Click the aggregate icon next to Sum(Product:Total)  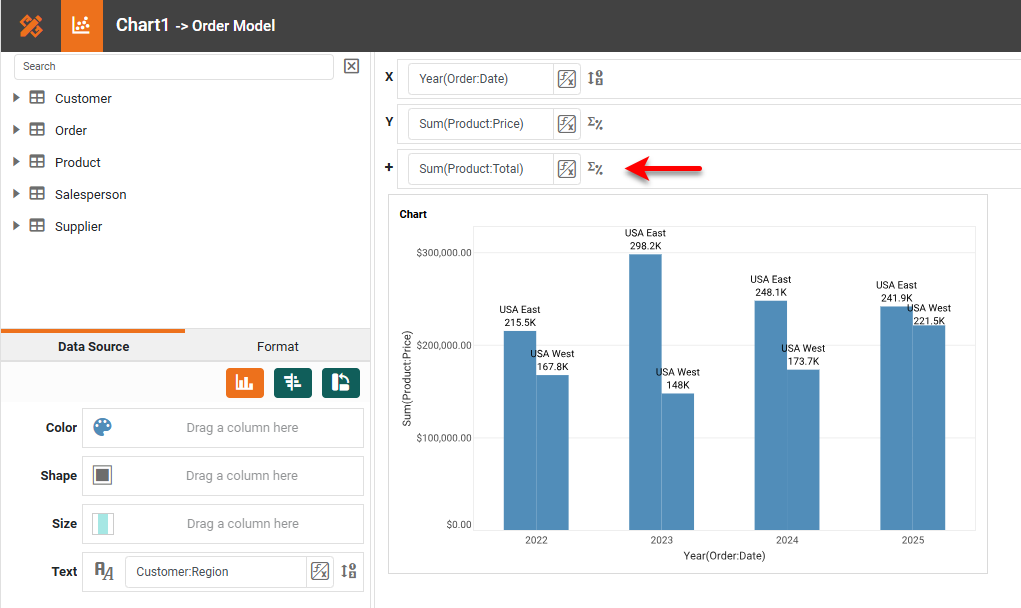coord(595,169)
